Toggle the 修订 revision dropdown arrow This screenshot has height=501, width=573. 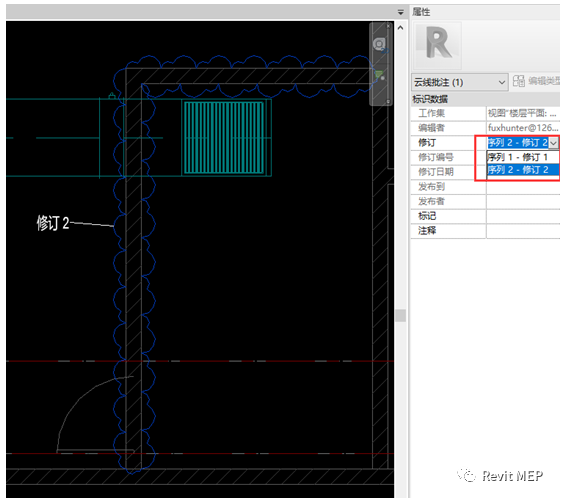click(554, 143)
